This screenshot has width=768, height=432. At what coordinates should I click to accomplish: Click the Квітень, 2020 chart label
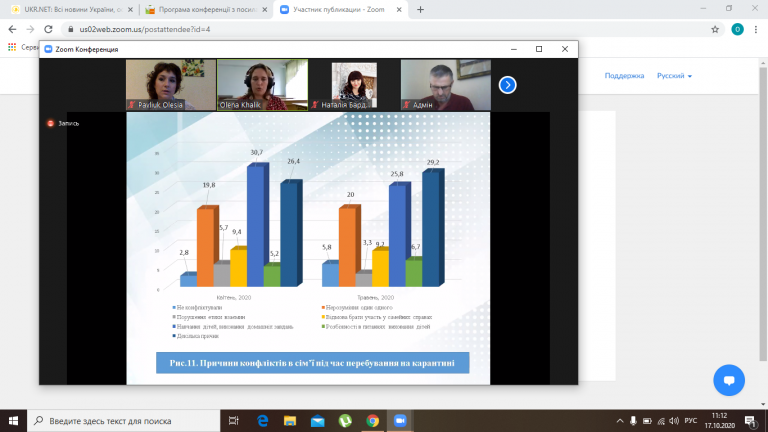click(x=234, y=297)
